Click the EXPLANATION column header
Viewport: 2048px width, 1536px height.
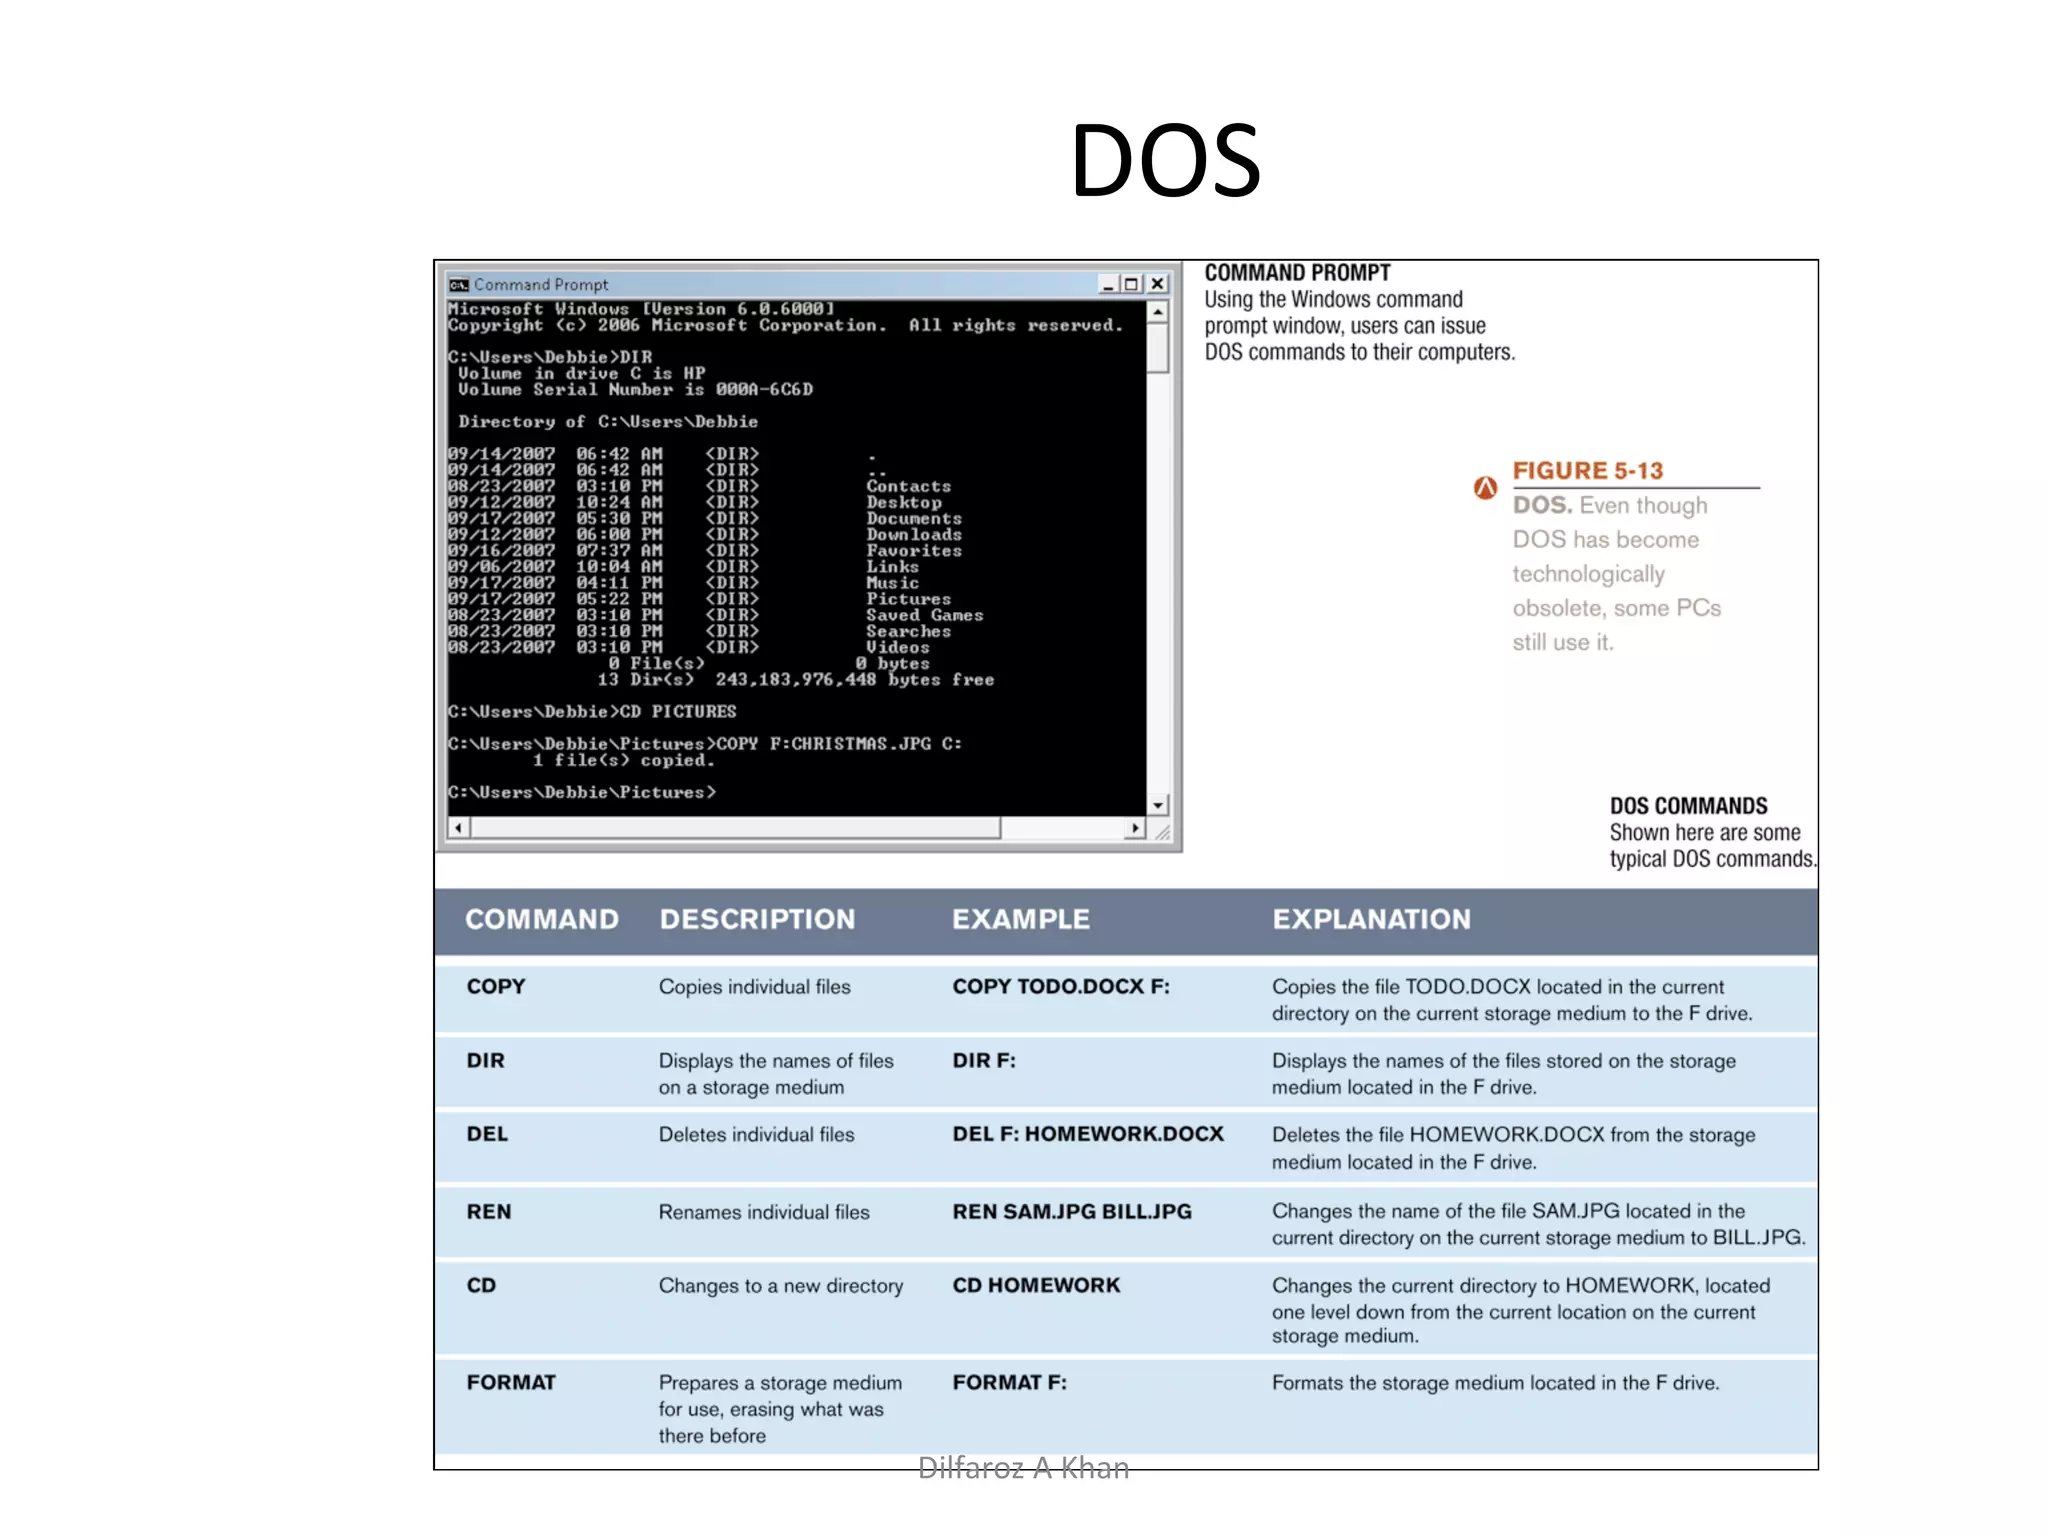[x=1371, y=920]
